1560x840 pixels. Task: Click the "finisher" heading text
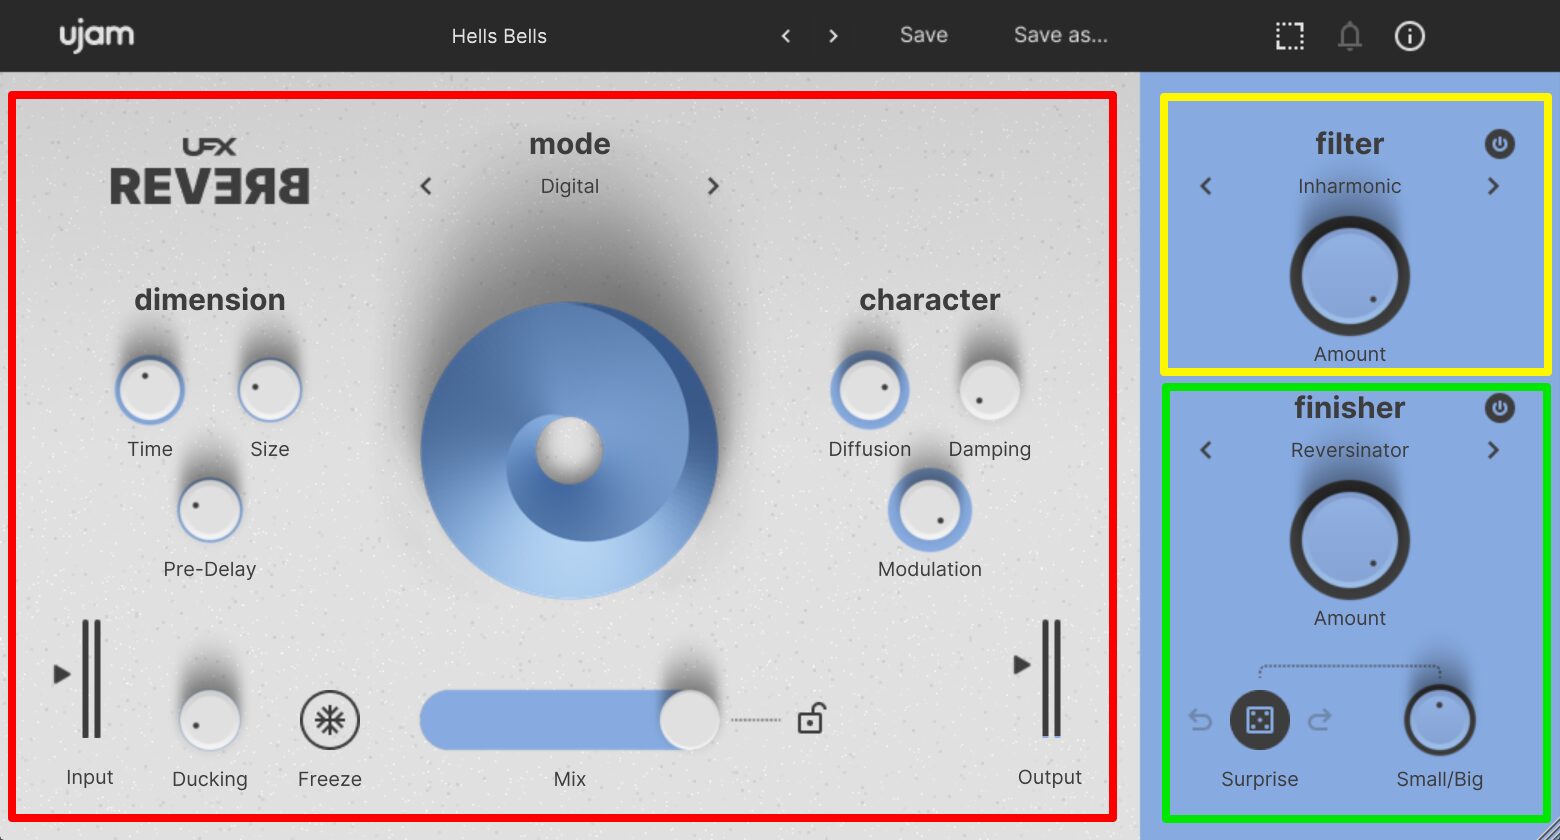(x=1350, y=408)
